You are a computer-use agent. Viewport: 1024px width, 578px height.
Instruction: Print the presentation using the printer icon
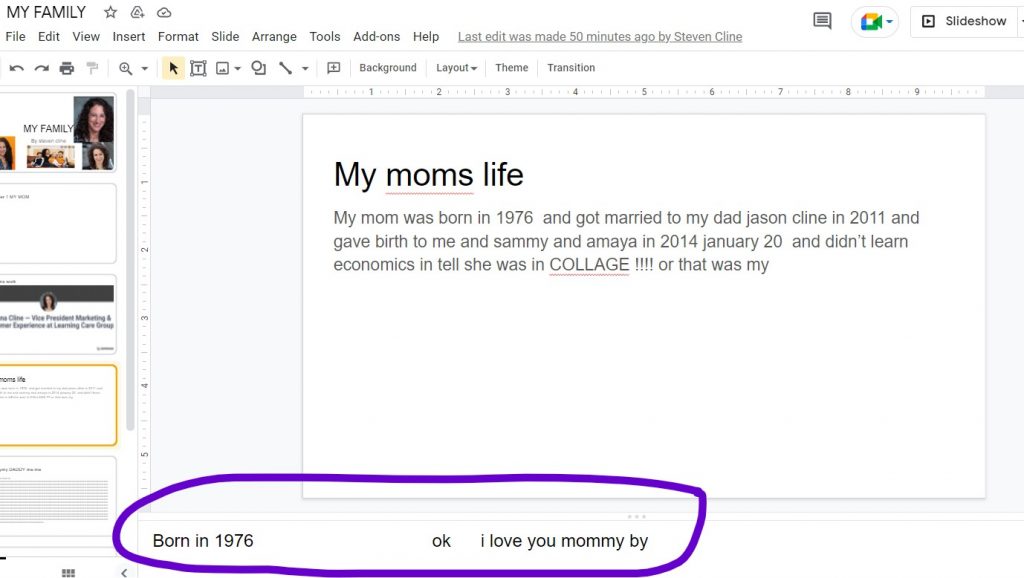pyautogui.click(x=67, y=68)
